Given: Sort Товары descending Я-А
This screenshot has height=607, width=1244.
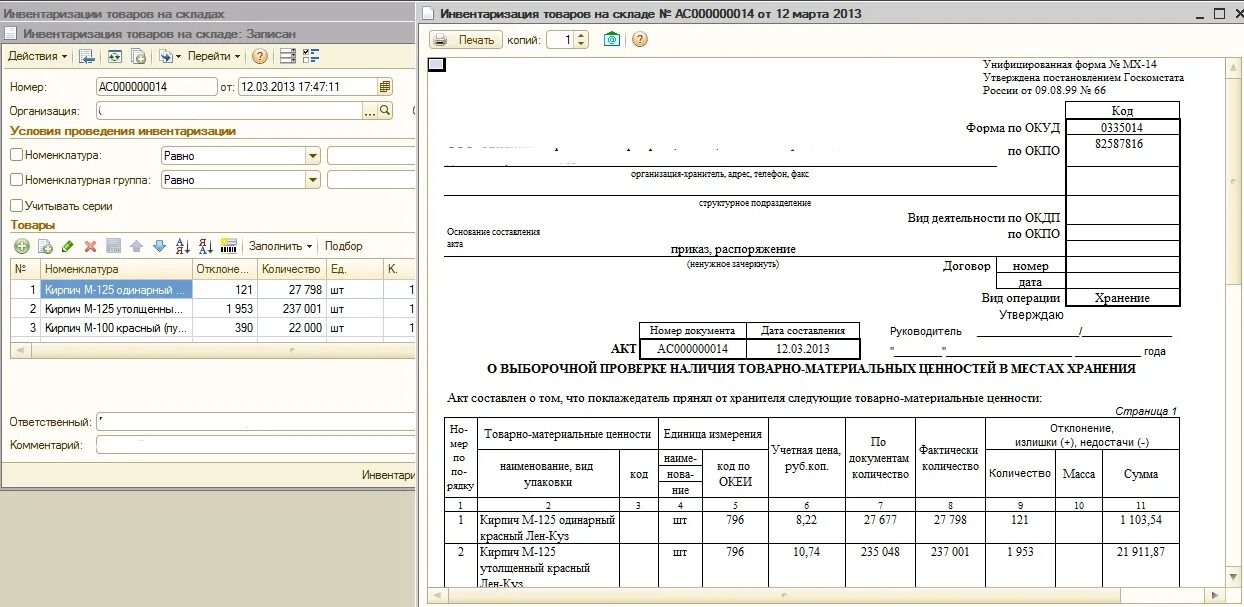Looking at the screenshot, I should 205,246.
